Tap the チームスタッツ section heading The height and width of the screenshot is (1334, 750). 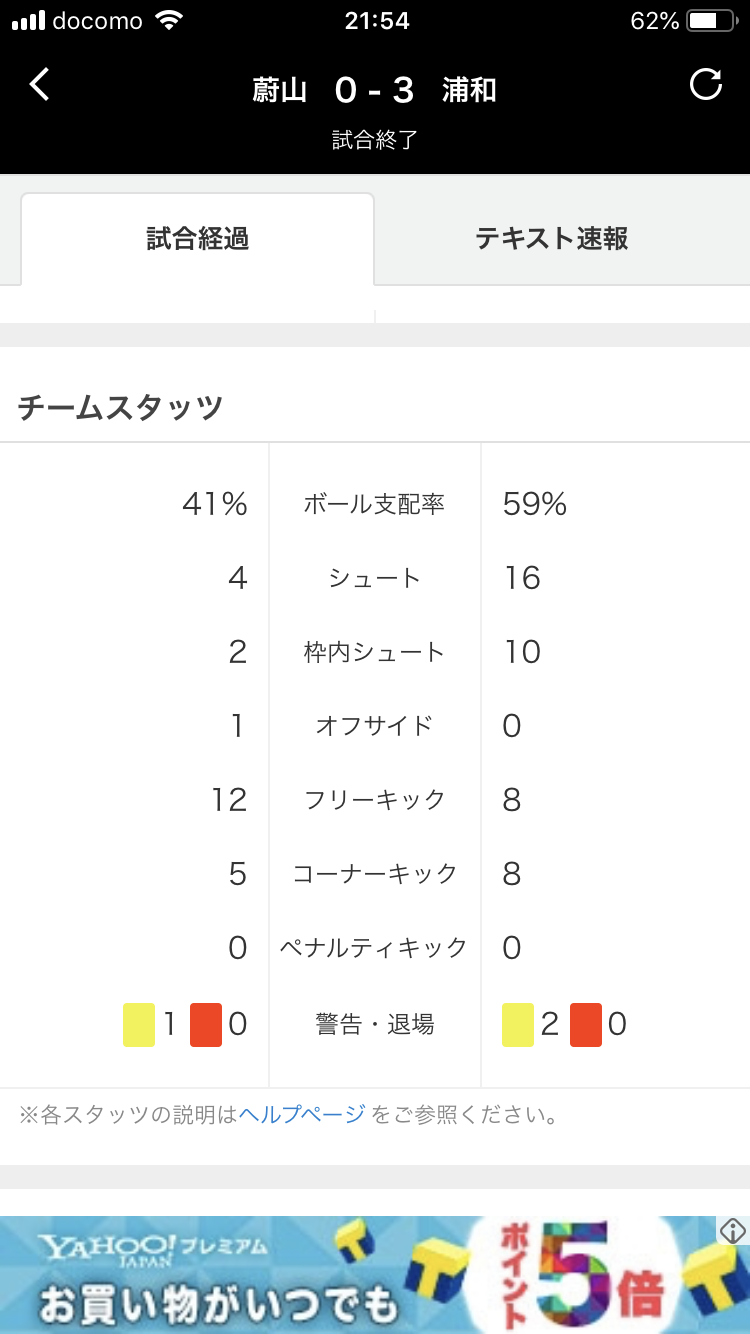point(120,408)
